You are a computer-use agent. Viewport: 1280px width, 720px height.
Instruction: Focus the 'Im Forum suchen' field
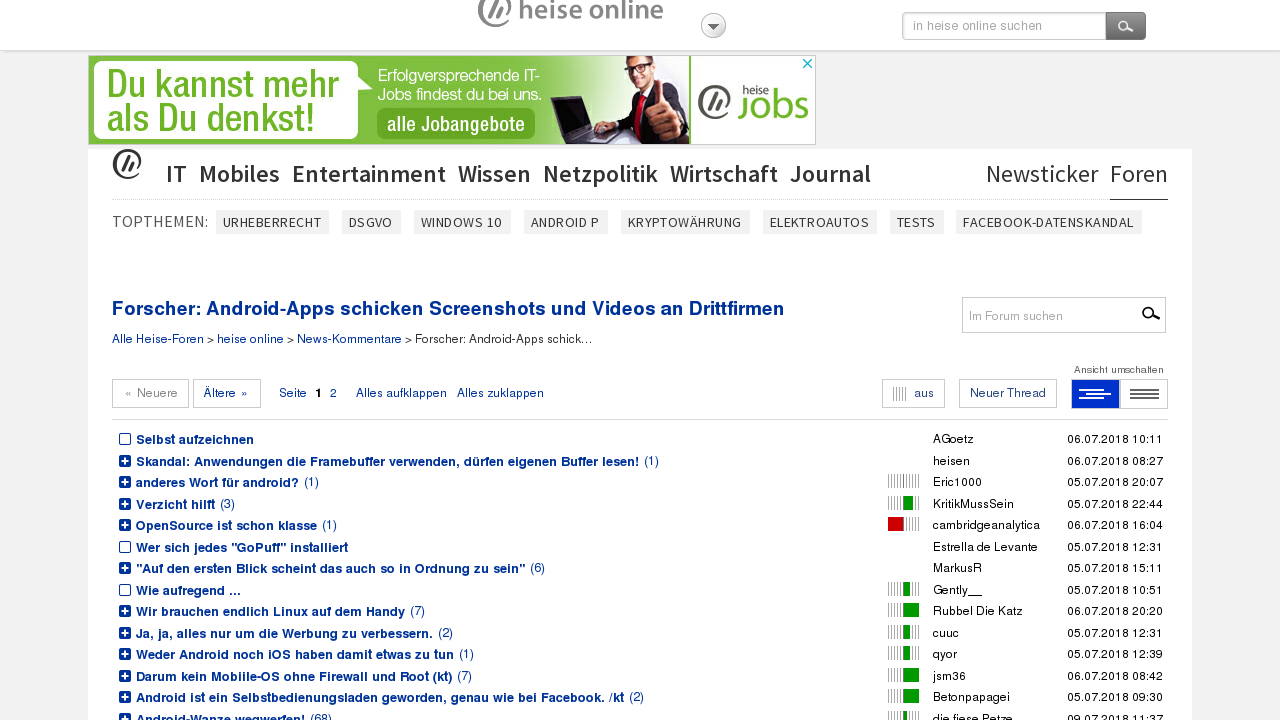[1050, 315]
